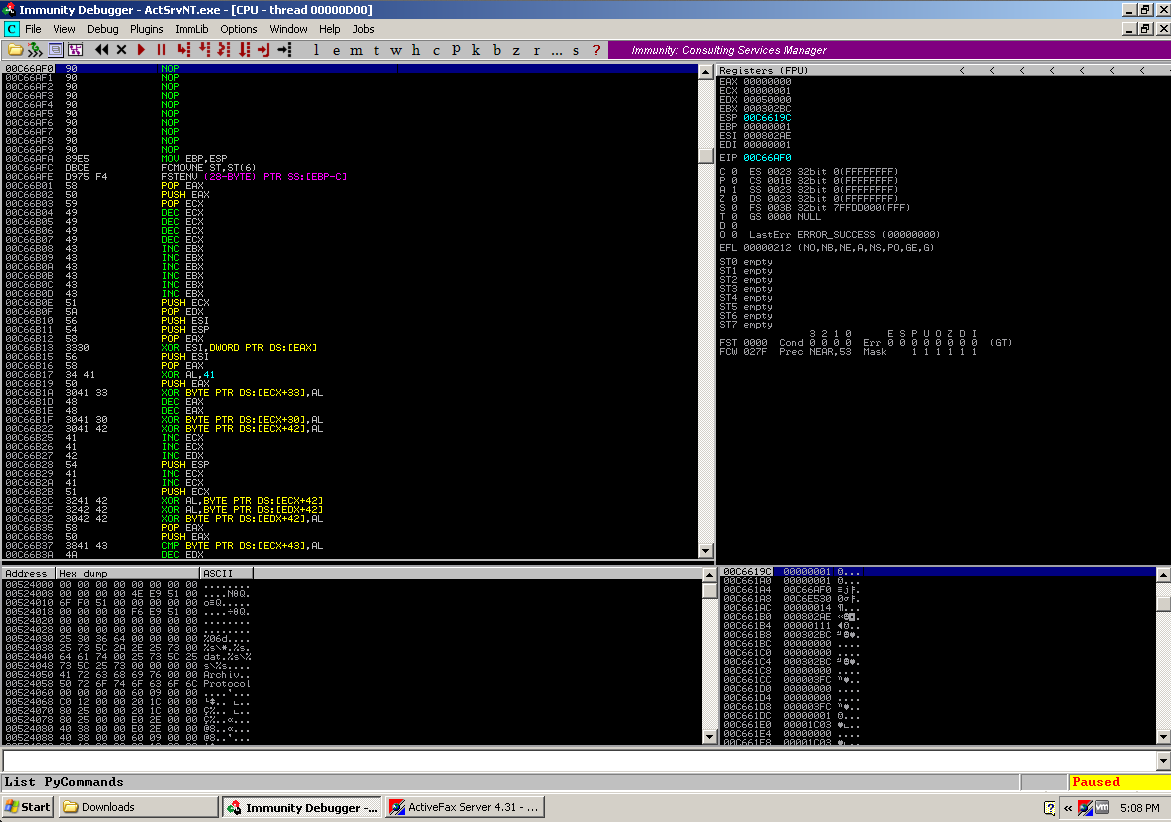Show Executable modules with the 'e' button
This screenshot has width=1171, height=822.
click(x=336, y=50)
